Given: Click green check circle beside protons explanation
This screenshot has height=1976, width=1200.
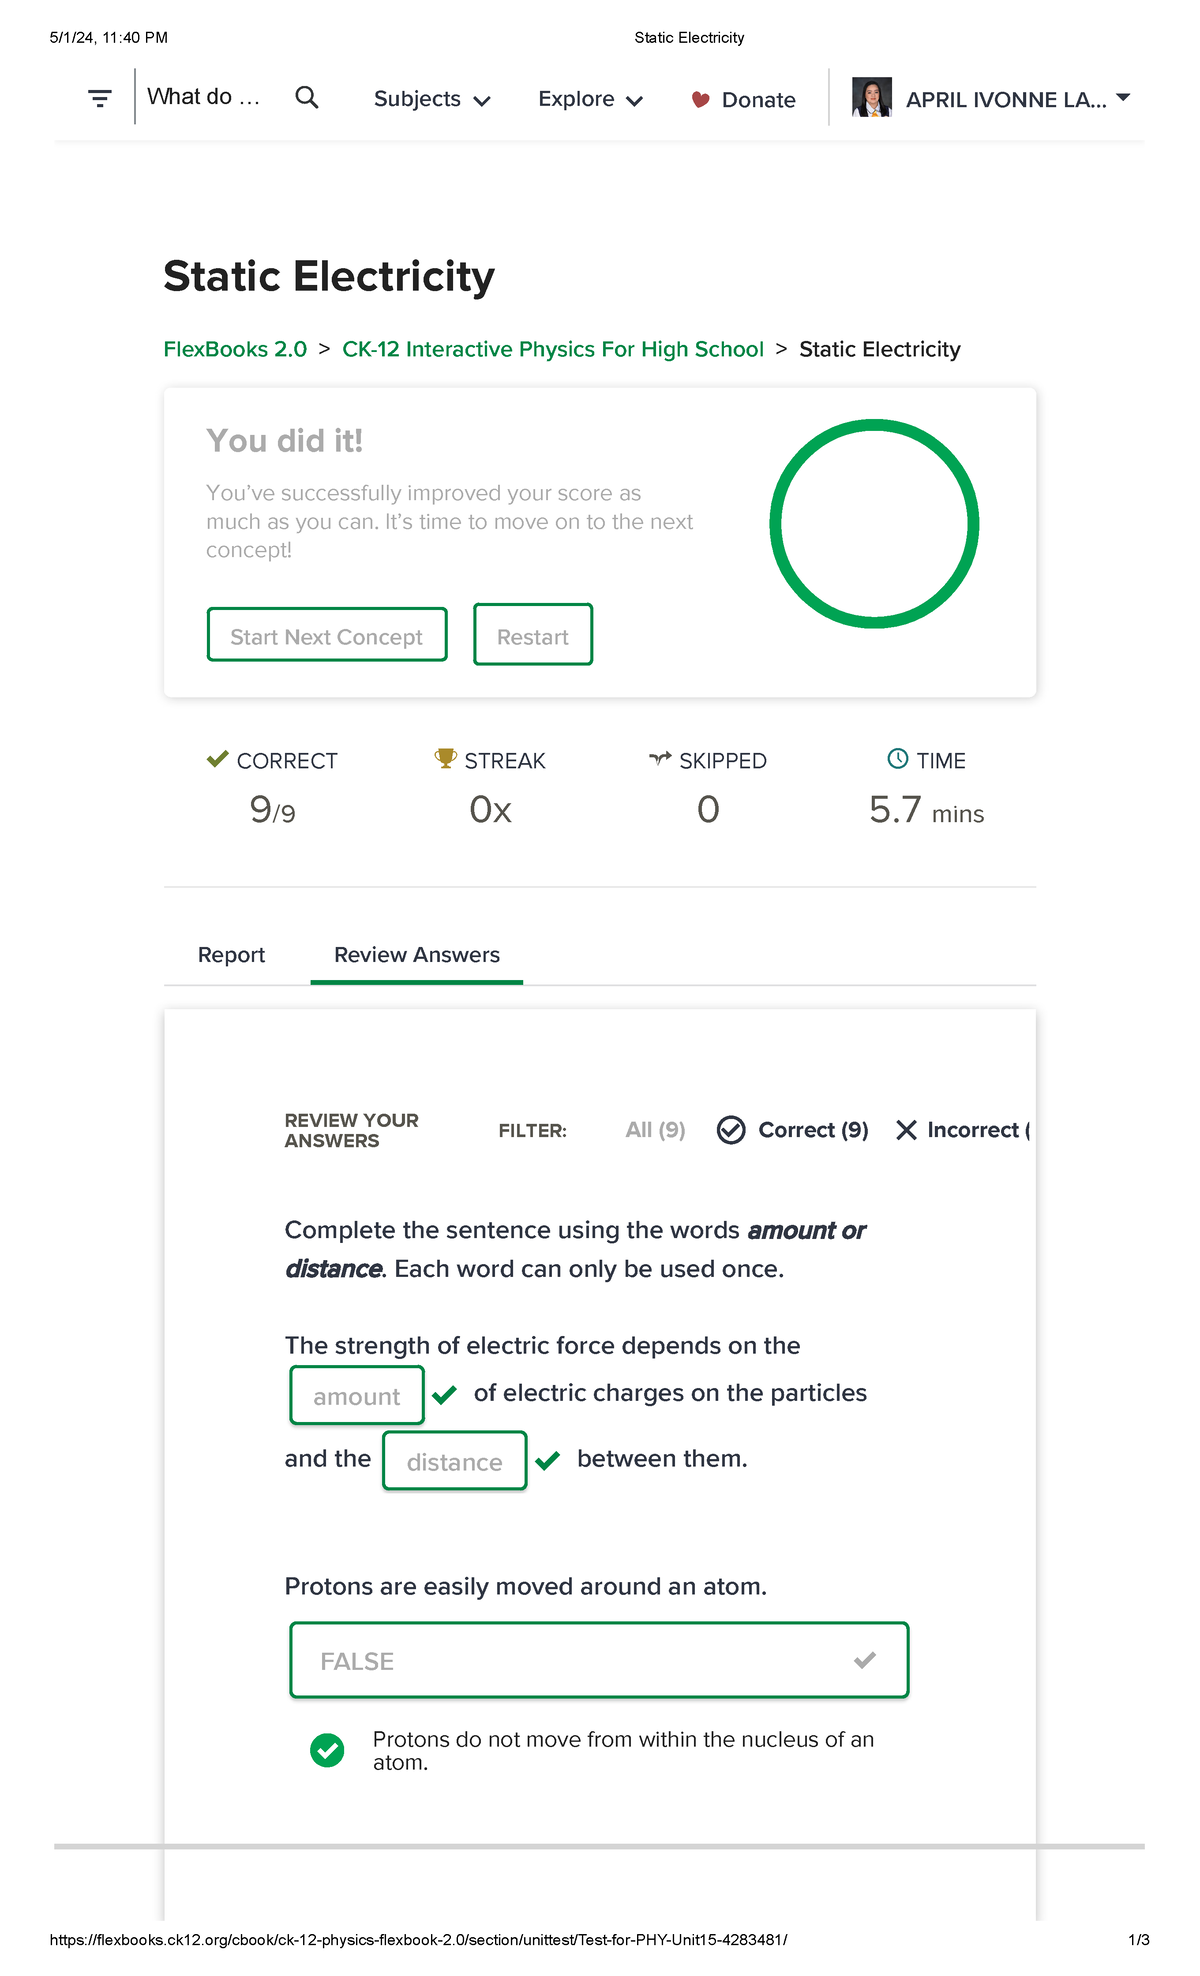Looking at the screenshot, I should (x=327, y=1750).
